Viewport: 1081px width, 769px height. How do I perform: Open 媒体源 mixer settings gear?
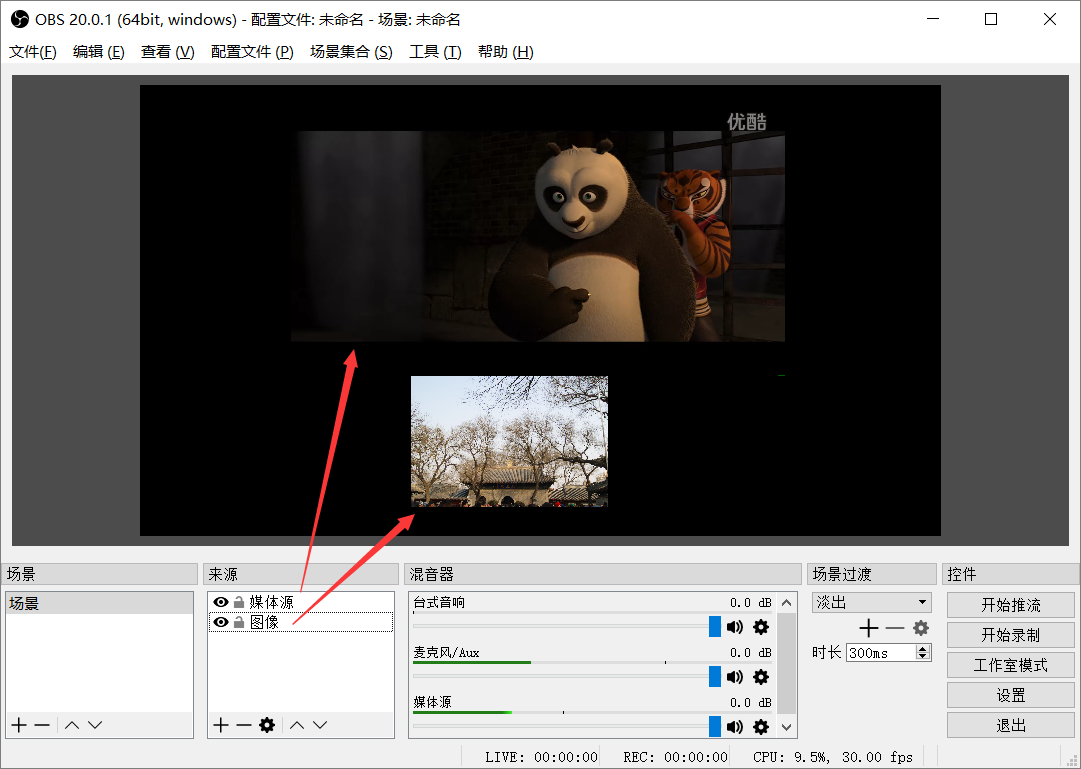pos(761,726)
